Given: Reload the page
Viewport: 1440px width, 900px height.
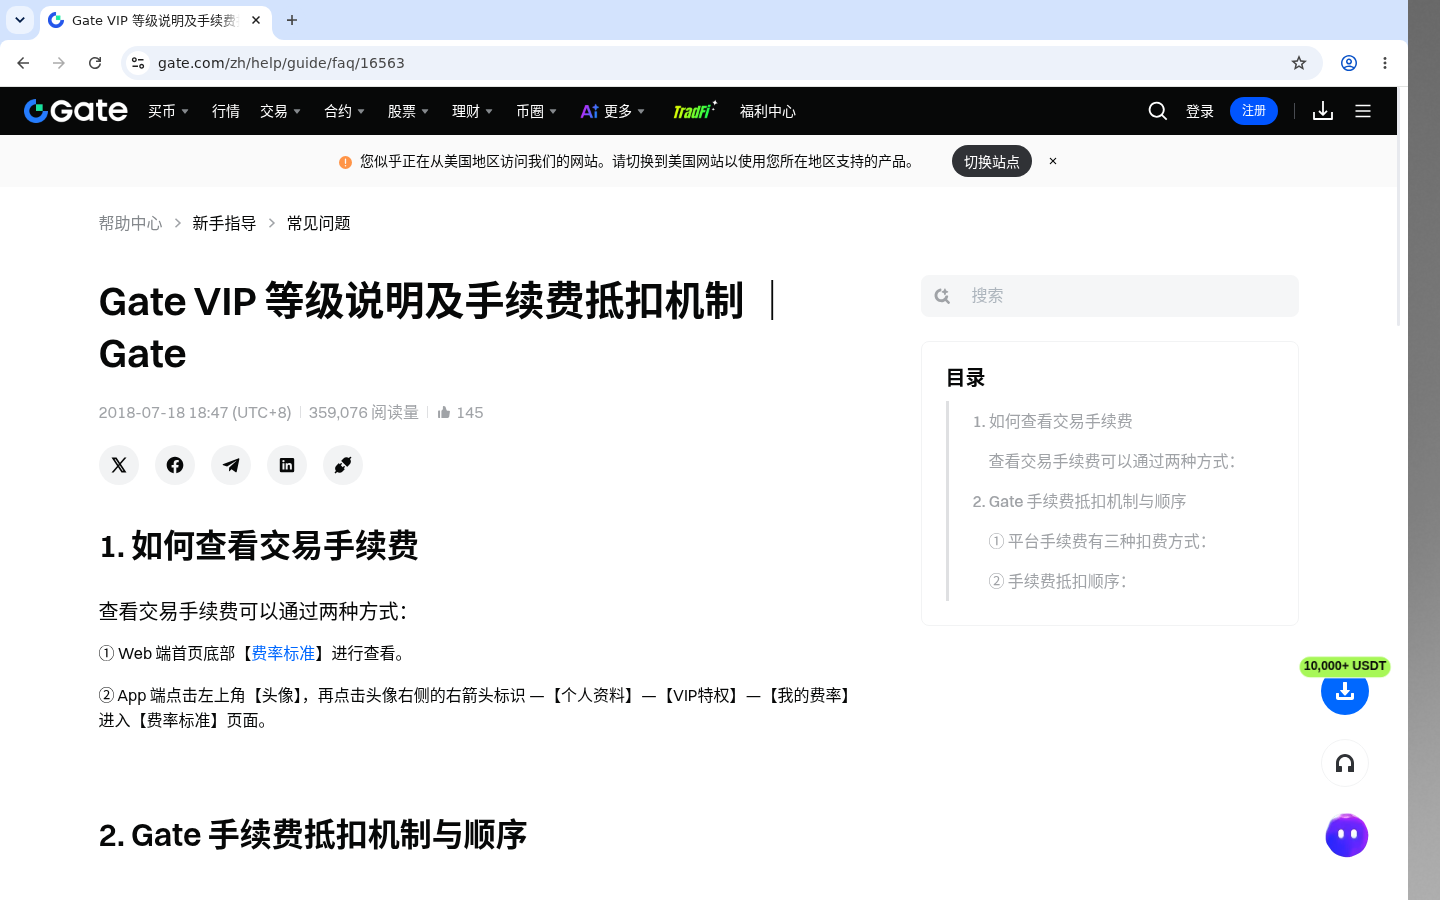Looking at the screenshot, I should point(95,63).
